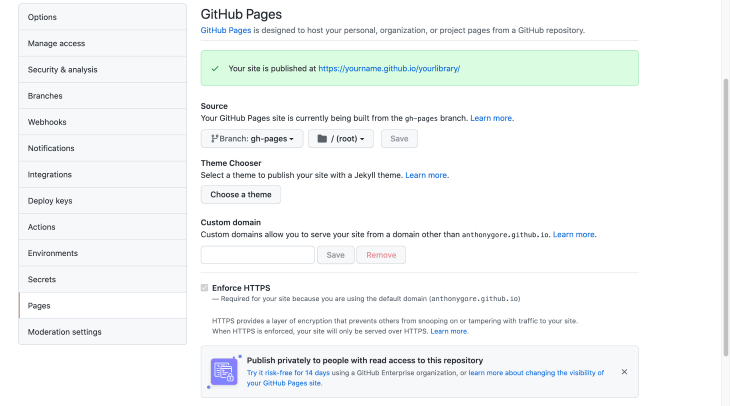The image size is (730, 406).
Task: Click the page vertical scrollbar
Action: [x=726, y=217]
